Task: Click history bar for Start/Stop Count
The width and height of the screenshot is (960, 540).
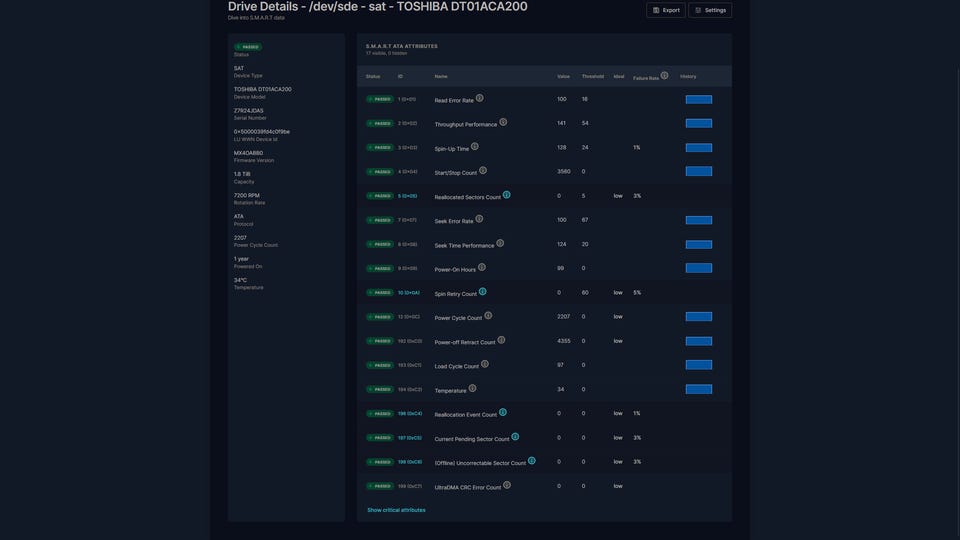Action: pyautogui.click(x=699, y=171)
